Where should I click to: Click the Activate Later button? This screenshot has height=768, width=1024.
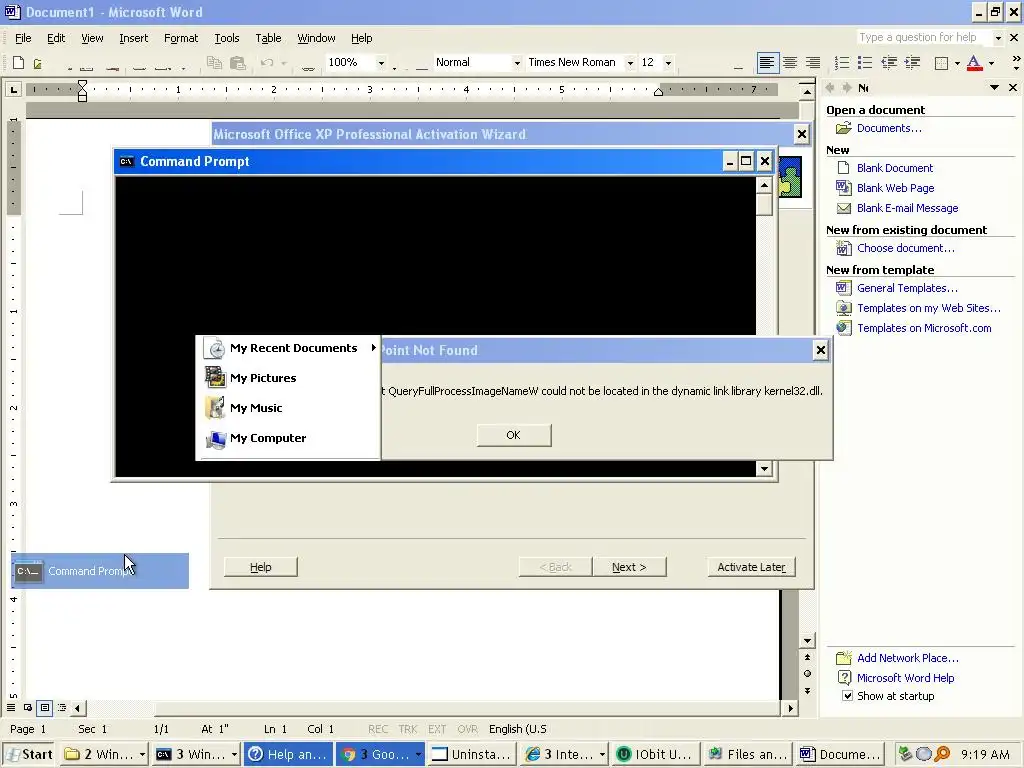pos(751,567)
